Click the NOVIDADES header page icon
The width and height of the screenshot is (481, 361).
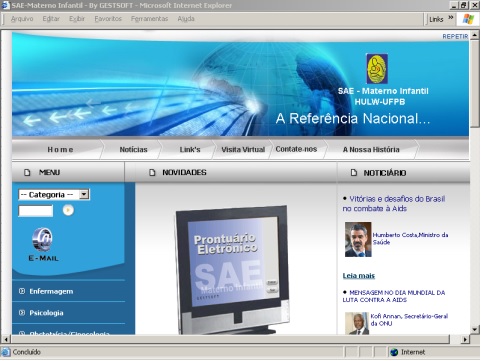pyautogui.click(x=152, y=172)
